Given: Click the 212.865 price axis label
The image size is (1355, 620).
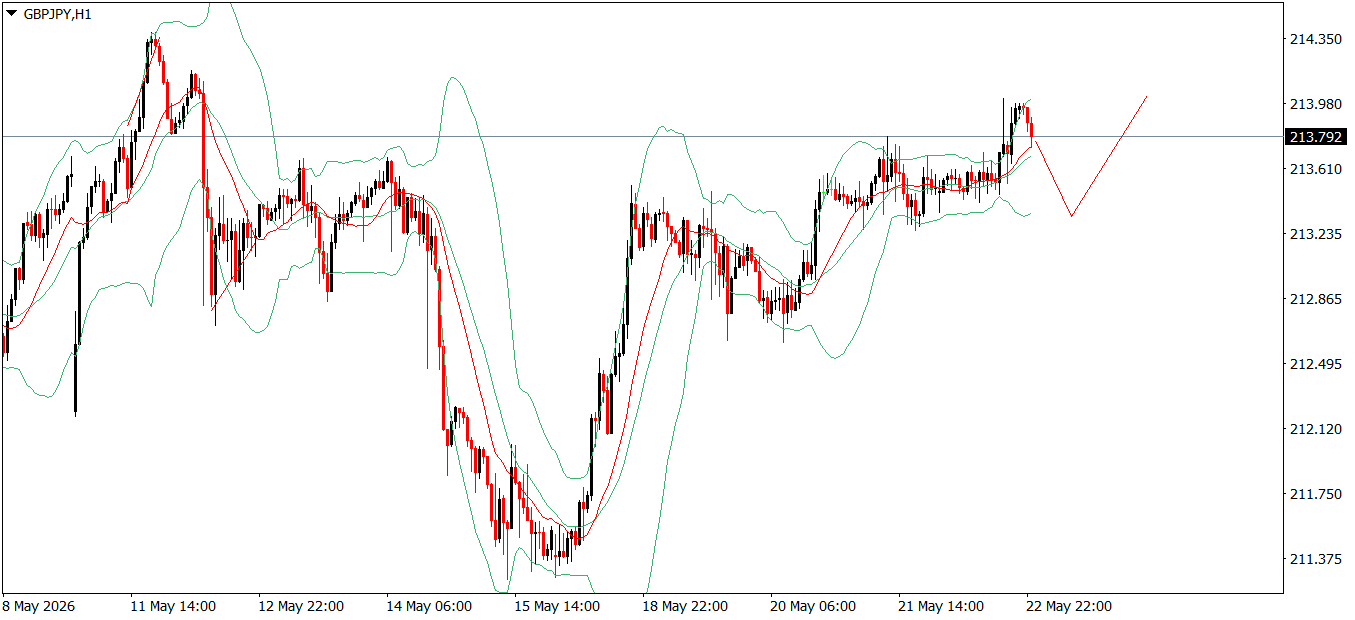Looking at the screenshot, I should point(1316,299).
